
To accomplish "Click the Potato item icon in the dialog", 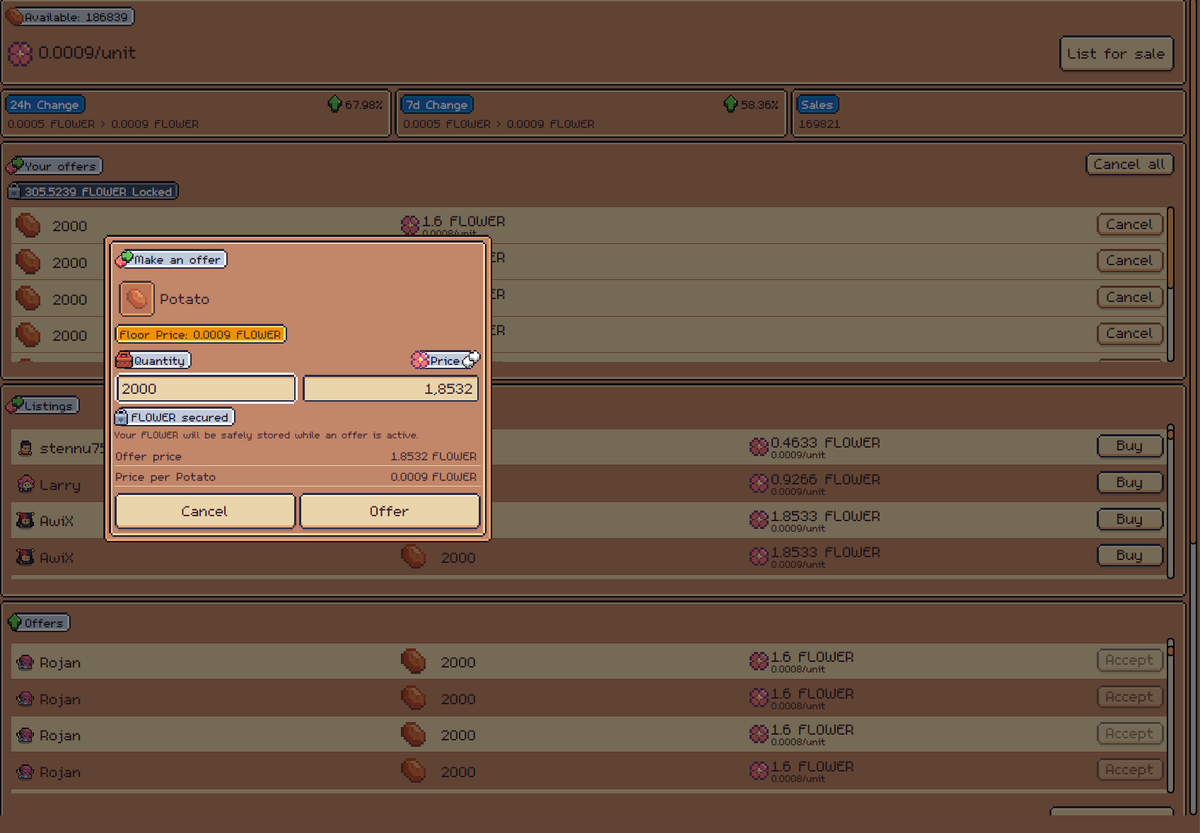I will 137,299.
